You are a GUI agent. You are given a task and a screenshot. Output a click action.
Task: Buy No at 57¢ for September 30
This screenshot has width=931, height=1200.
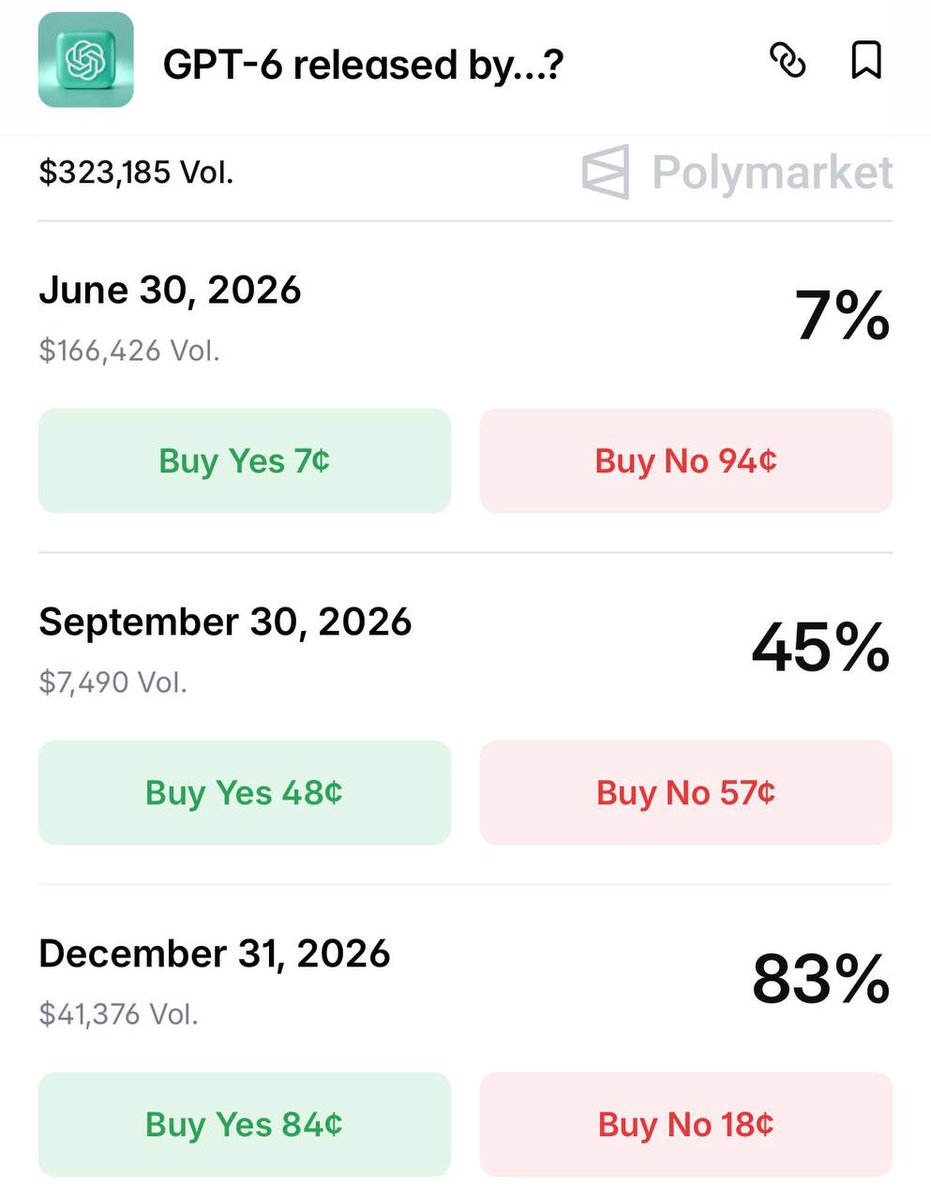(x=686, y=793)
